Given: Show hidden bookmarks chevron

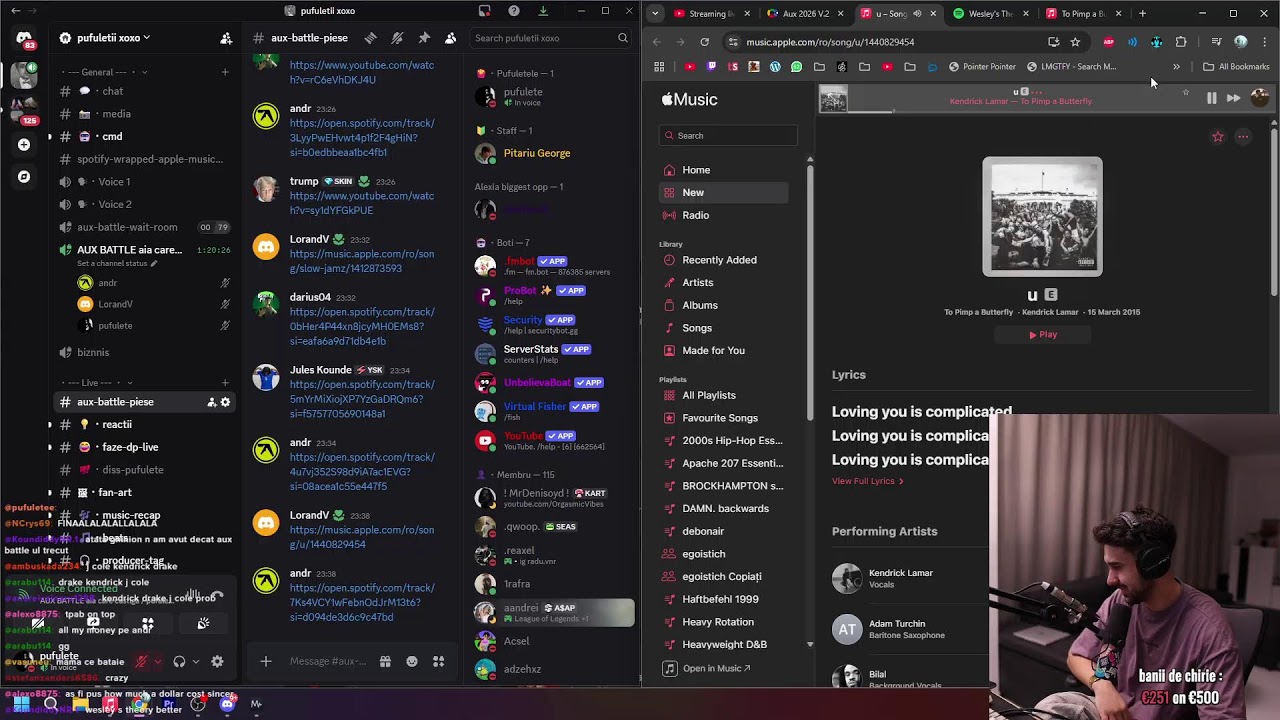Looking at the screenshot, I should pyautogui.click(x=1176, y=67).
